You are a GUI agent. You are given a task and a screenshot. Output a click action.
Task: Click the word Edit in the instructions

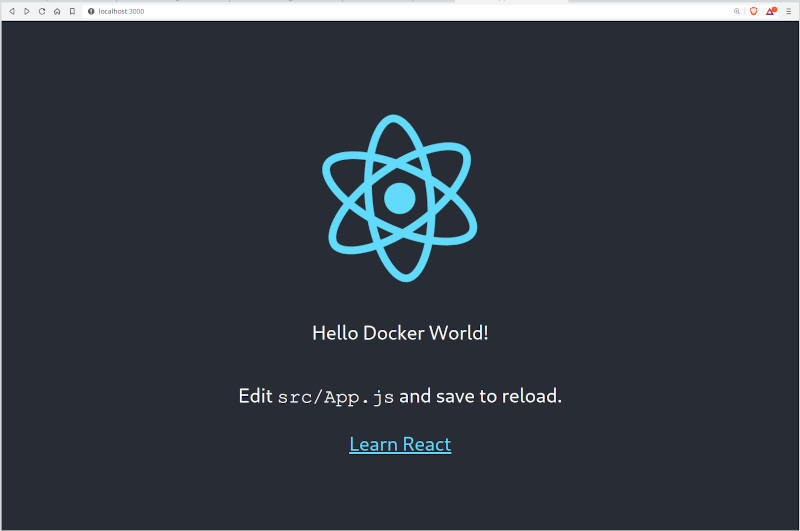click(x=255, y=396)
